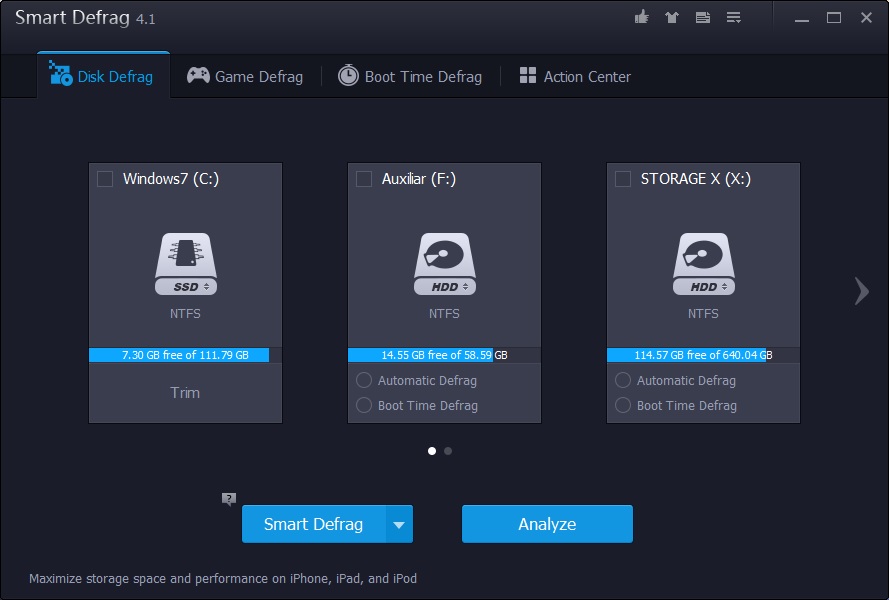Click the HDD icon for STORAGE X (X:)
Screen dimensions: 889x600
tap(703, 265)
